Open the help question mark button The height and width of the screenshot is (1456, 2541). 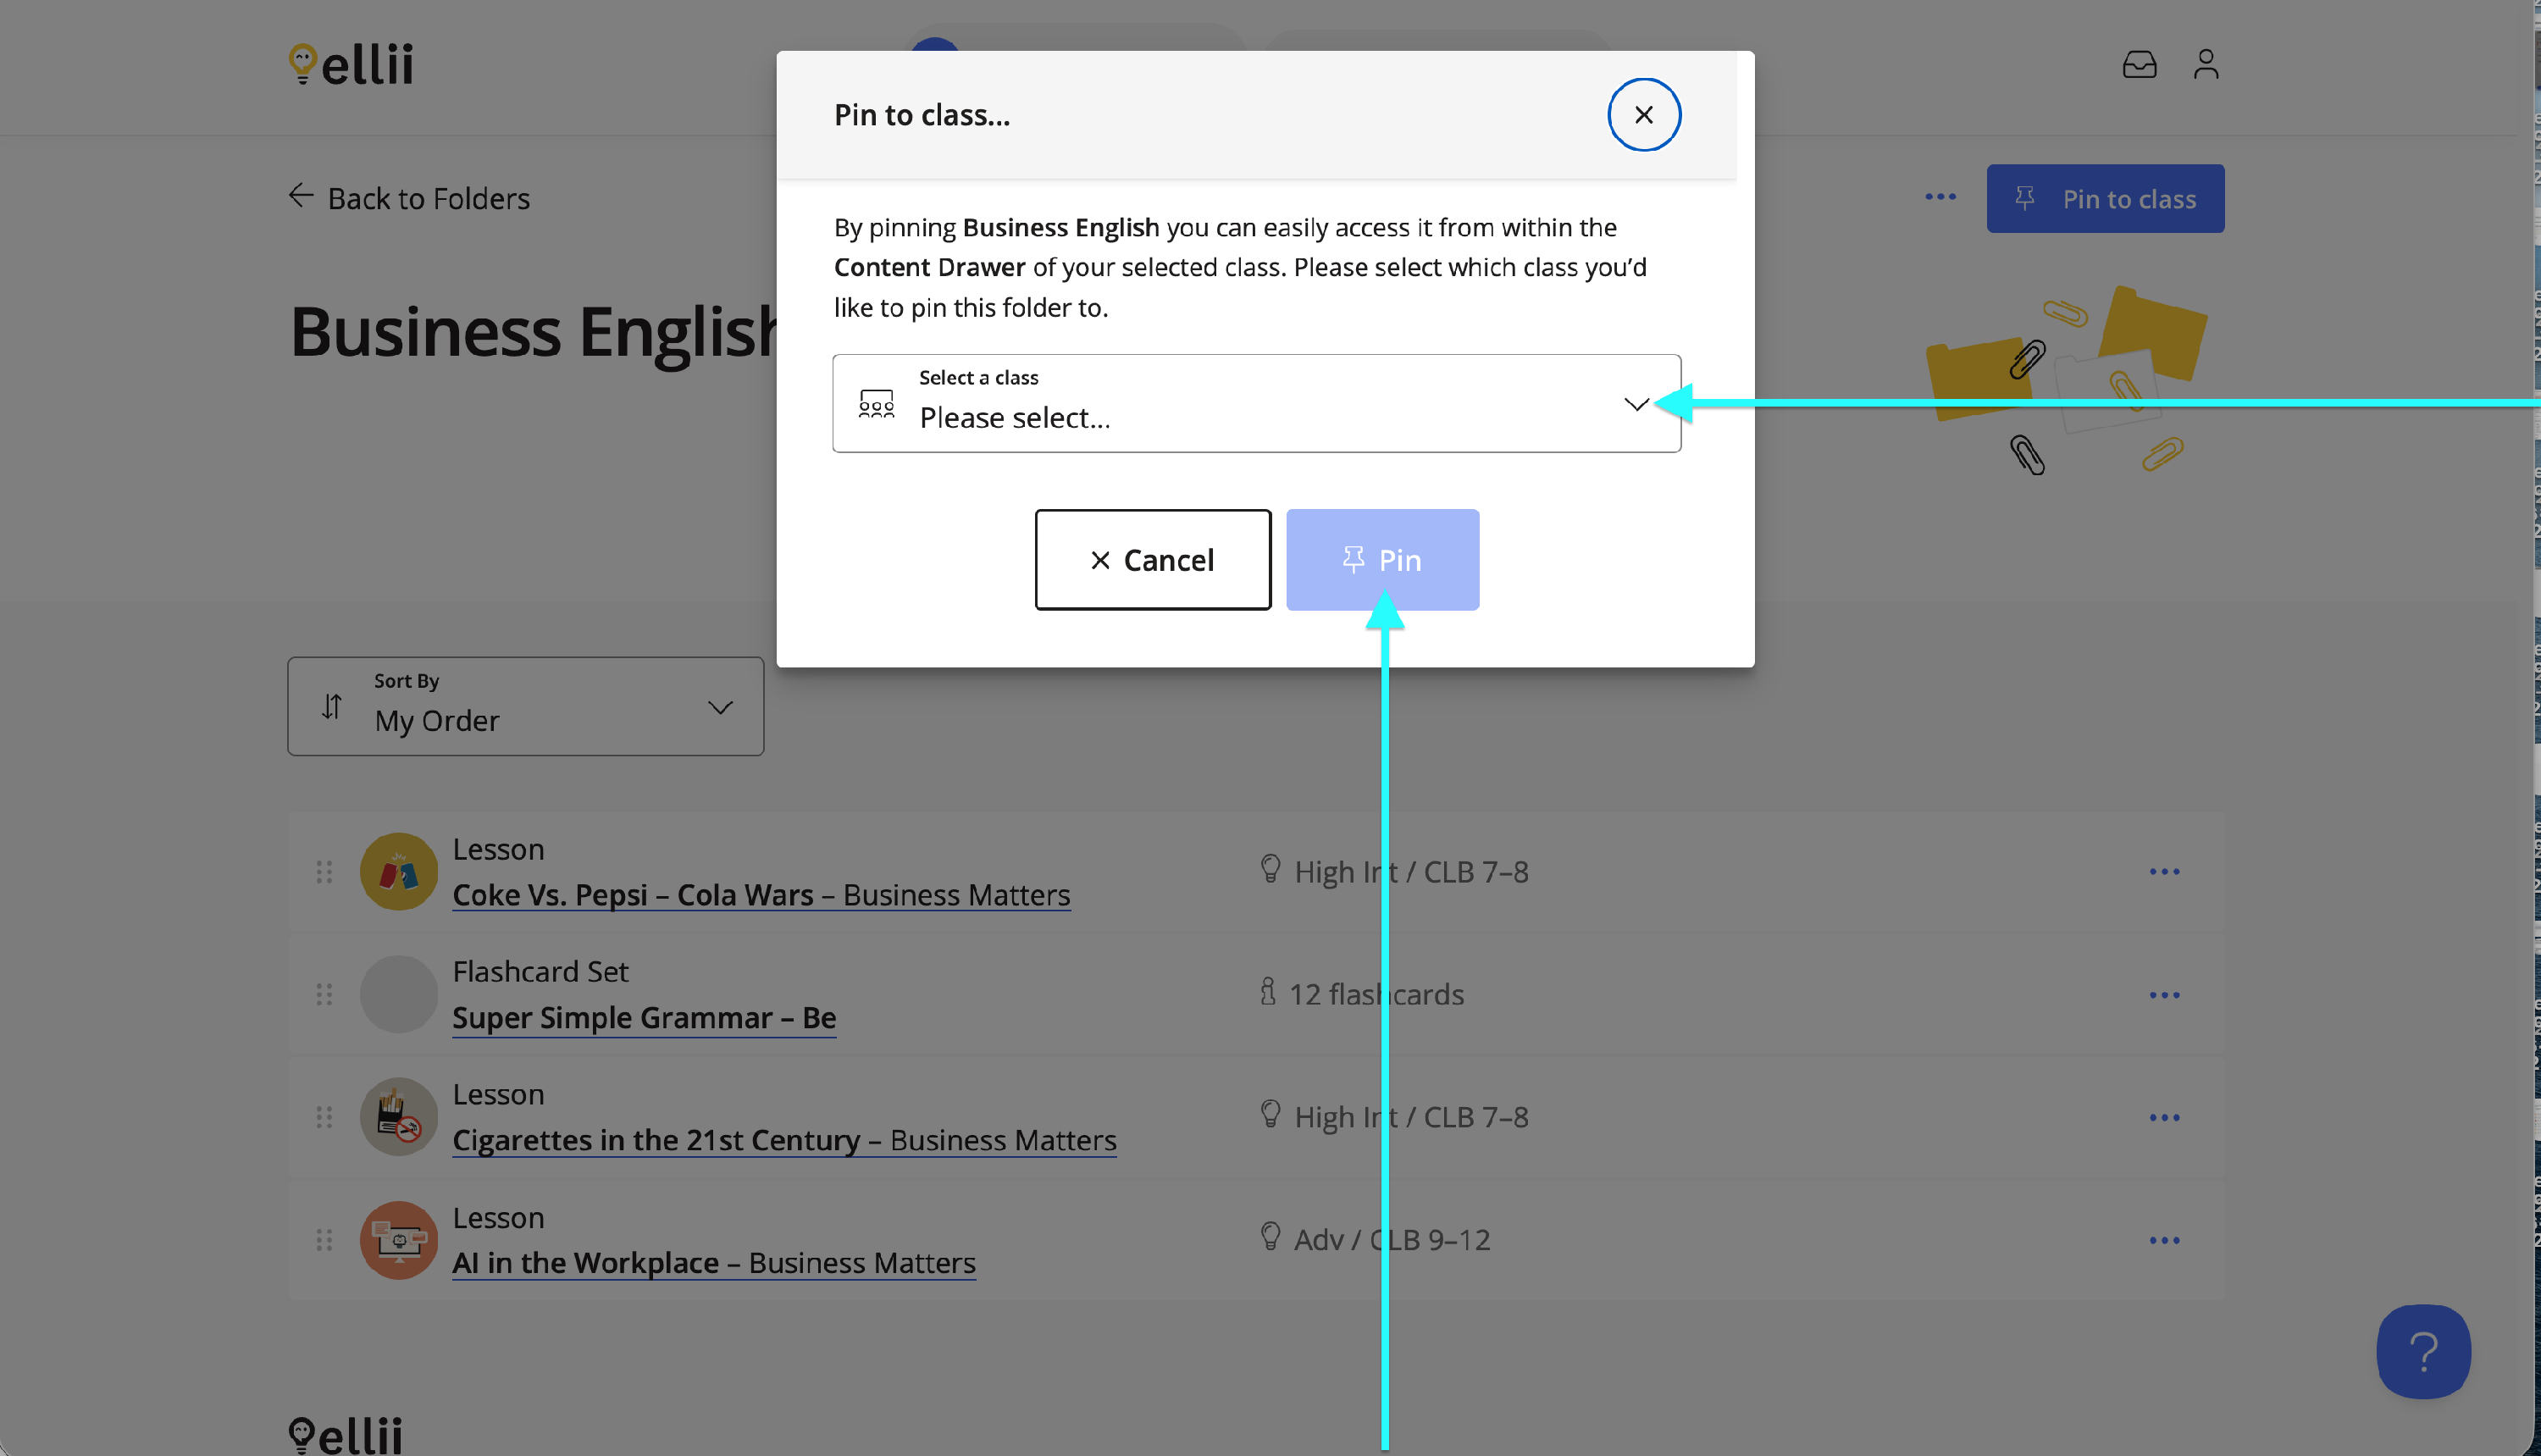click(2422, 1351)
